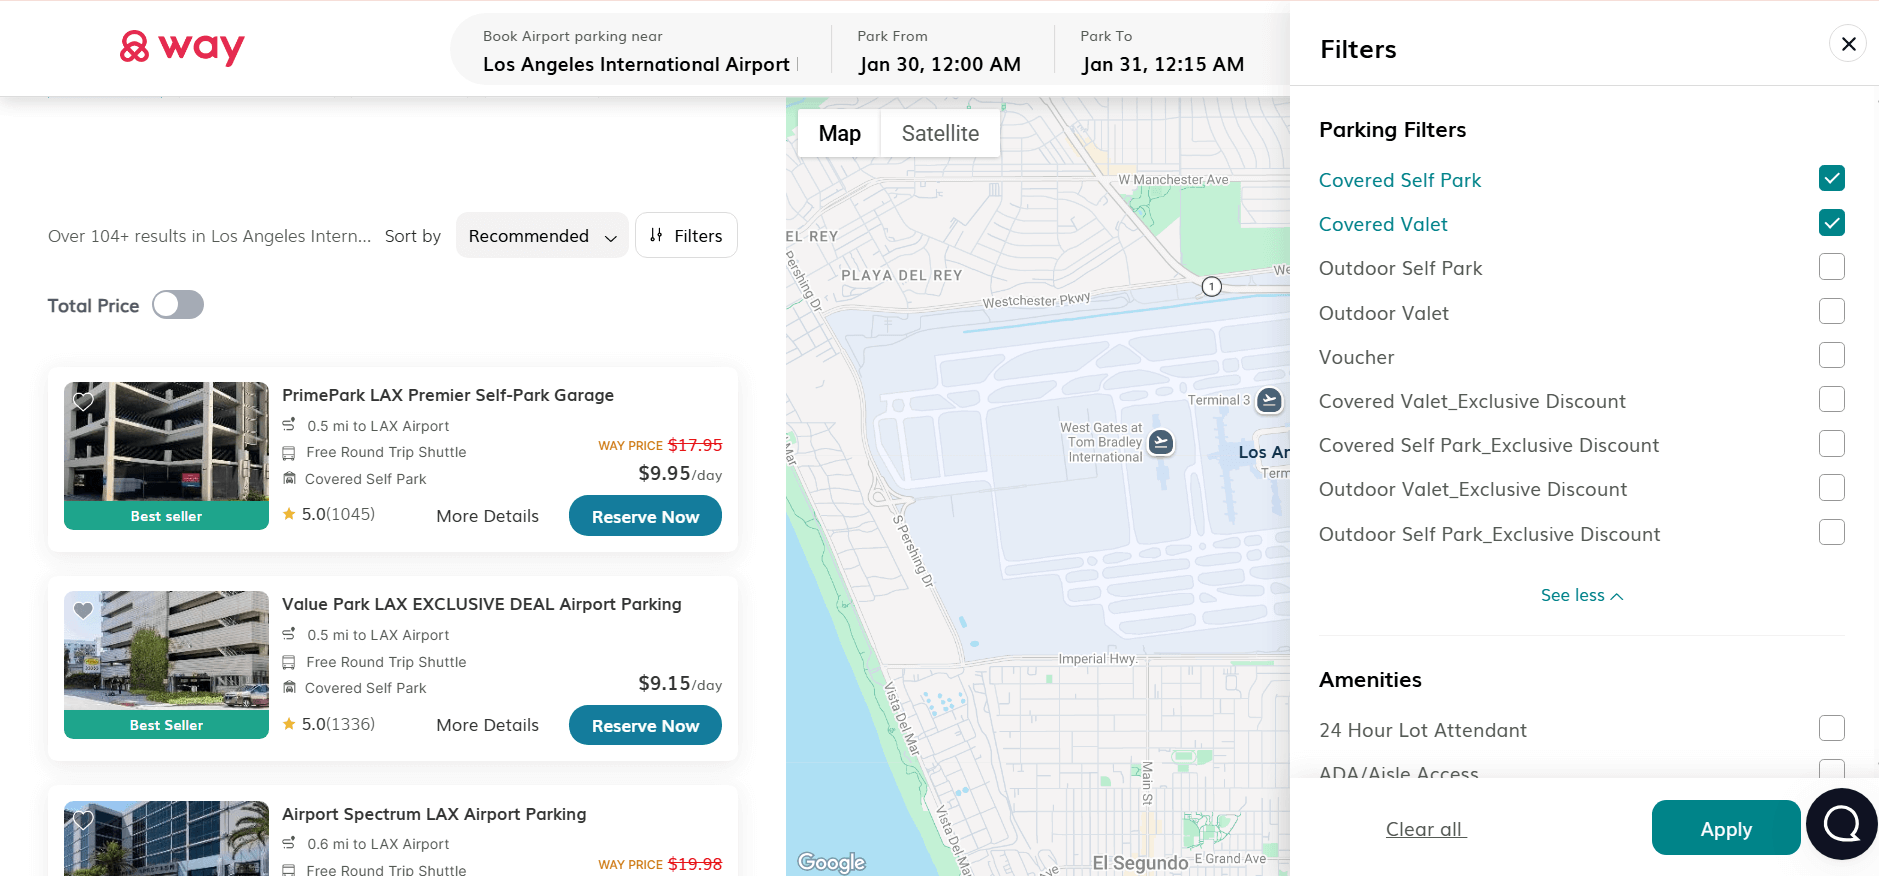This screenshot has width=1879, height=876.
Task: Close the Filters panel
Action: pos(1848,44)
